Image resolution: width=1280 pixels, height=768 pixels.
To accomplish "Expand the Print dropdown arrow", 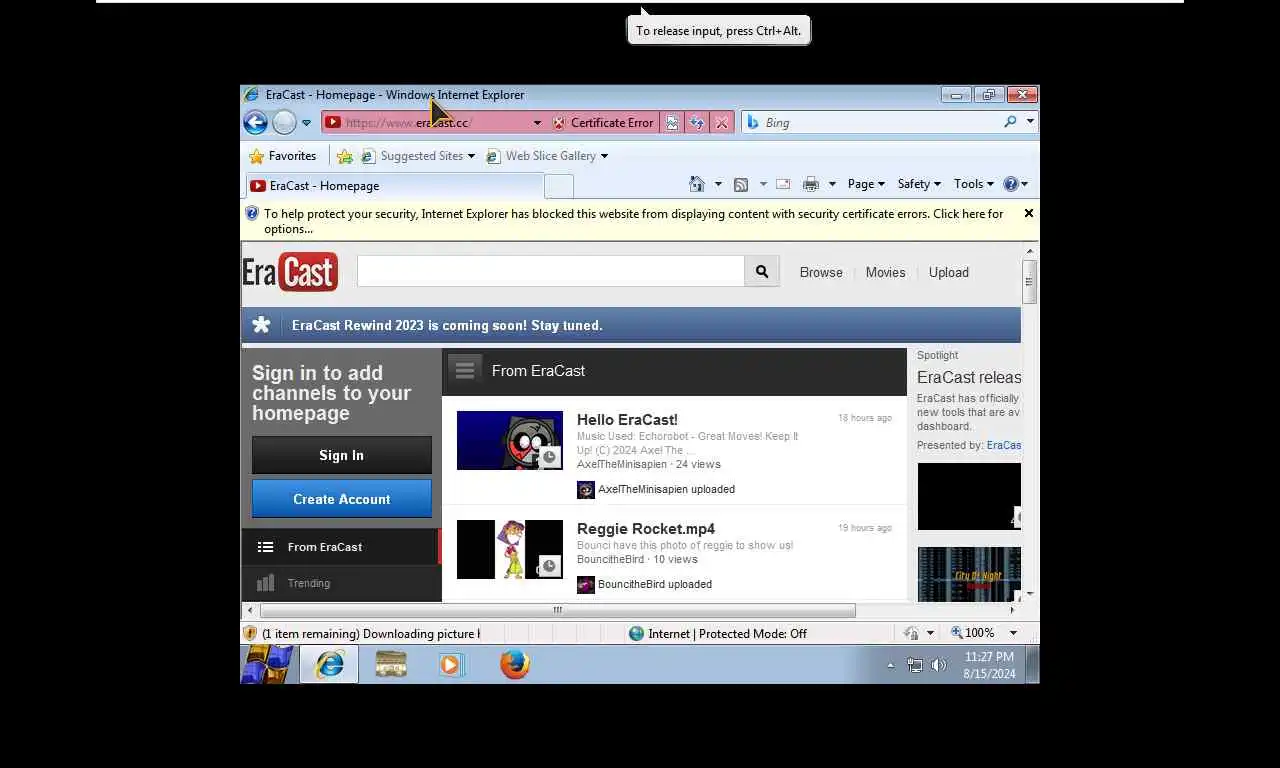I will point(831,184).
